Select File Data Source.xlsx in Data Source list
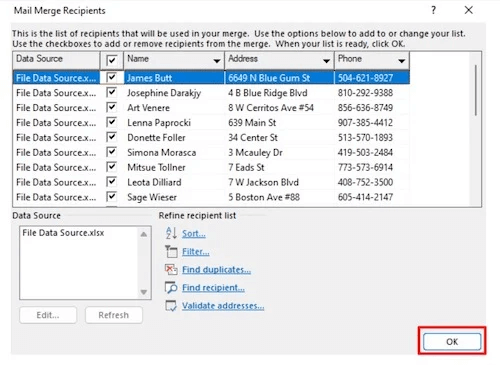This screenshot has width=500, height=365. pyautogui.click(x=63, y=233)
